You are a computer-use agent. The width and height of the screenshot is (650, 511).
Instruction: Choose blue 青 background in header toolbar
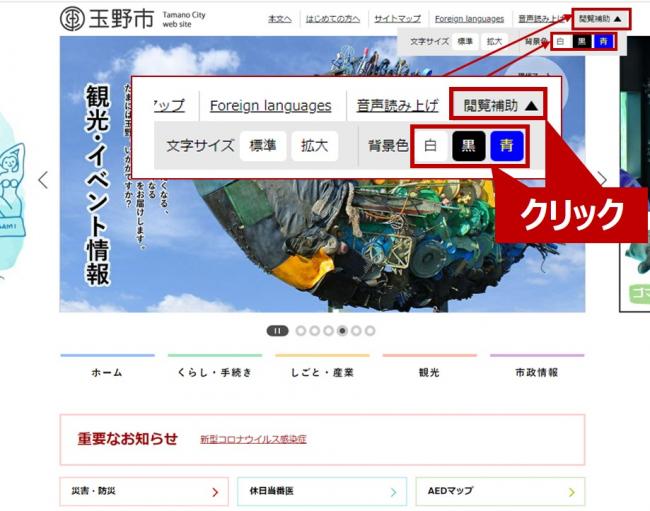[603, 41]
